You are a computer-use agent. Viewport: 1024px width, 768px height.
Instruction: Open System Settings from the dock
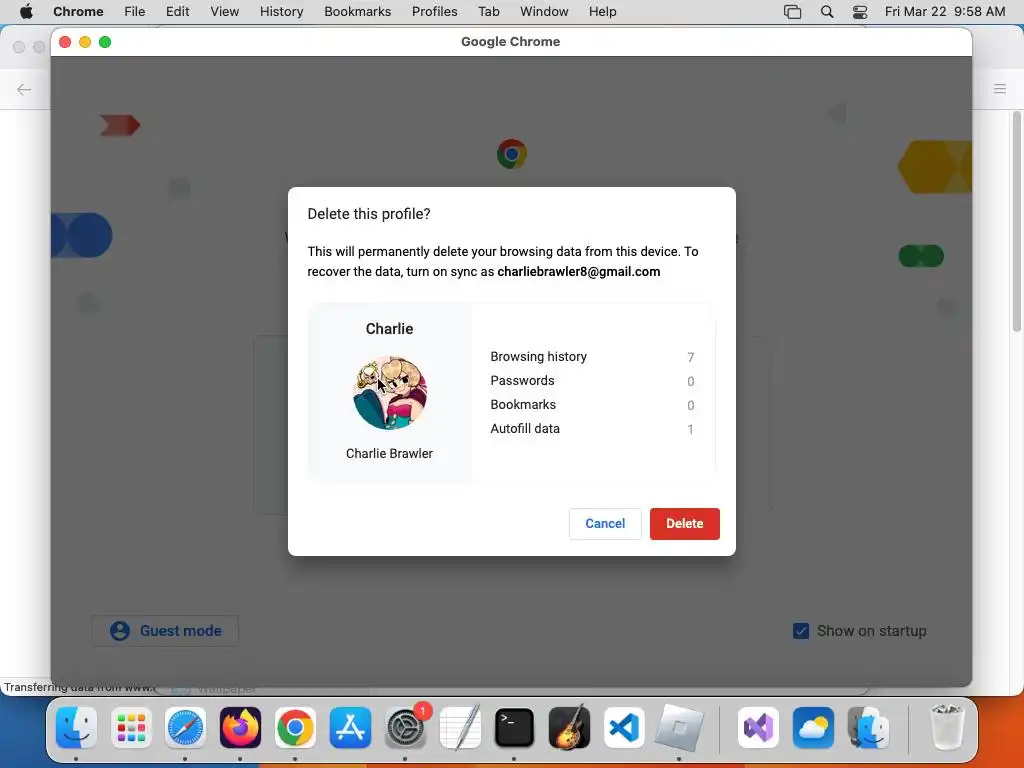point(406,728)
